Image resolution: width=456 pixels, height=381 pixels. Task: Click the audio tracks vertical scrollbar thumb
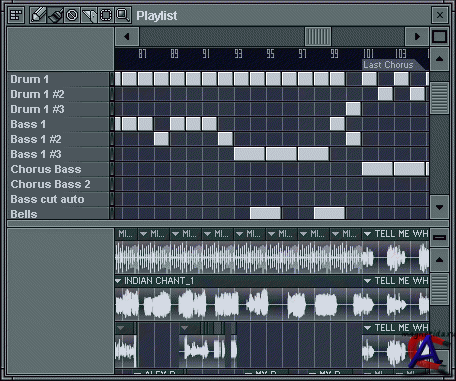coord(439,289)
